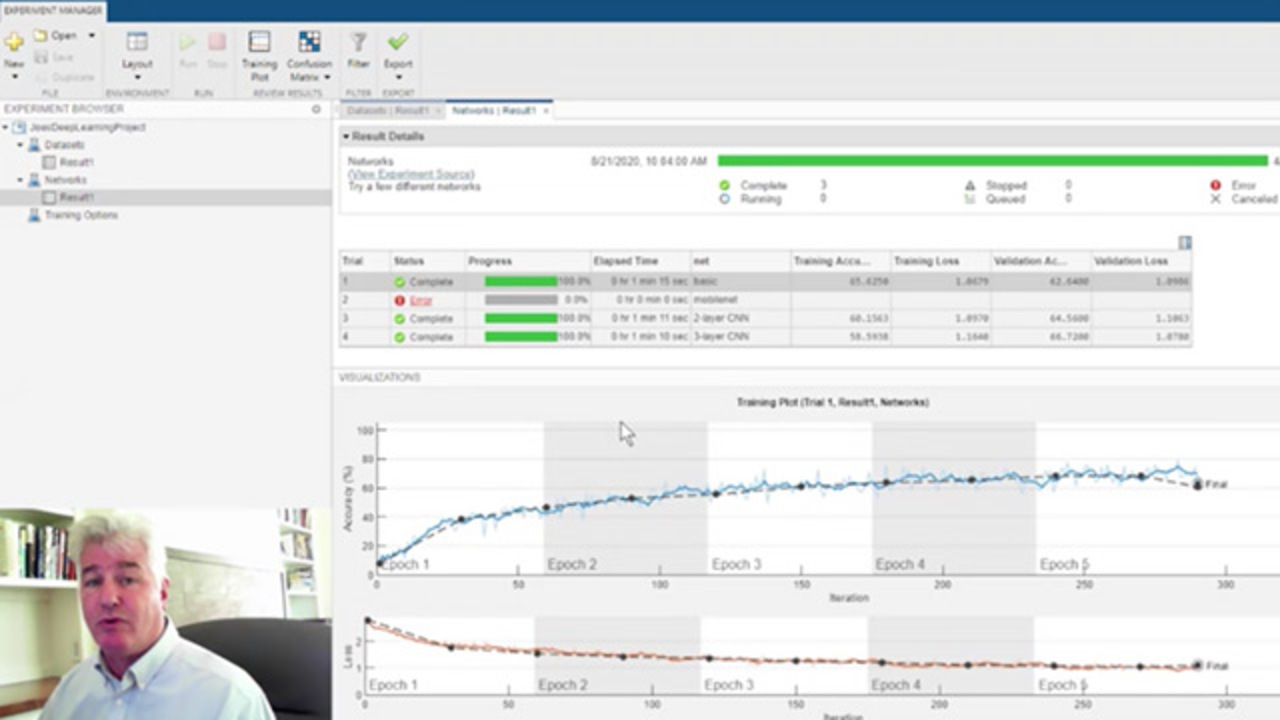Image resolution: width=1280 pixels, height=720 pixels.
Task: Collapse the Datasets tree node
Action: point(19,145)
